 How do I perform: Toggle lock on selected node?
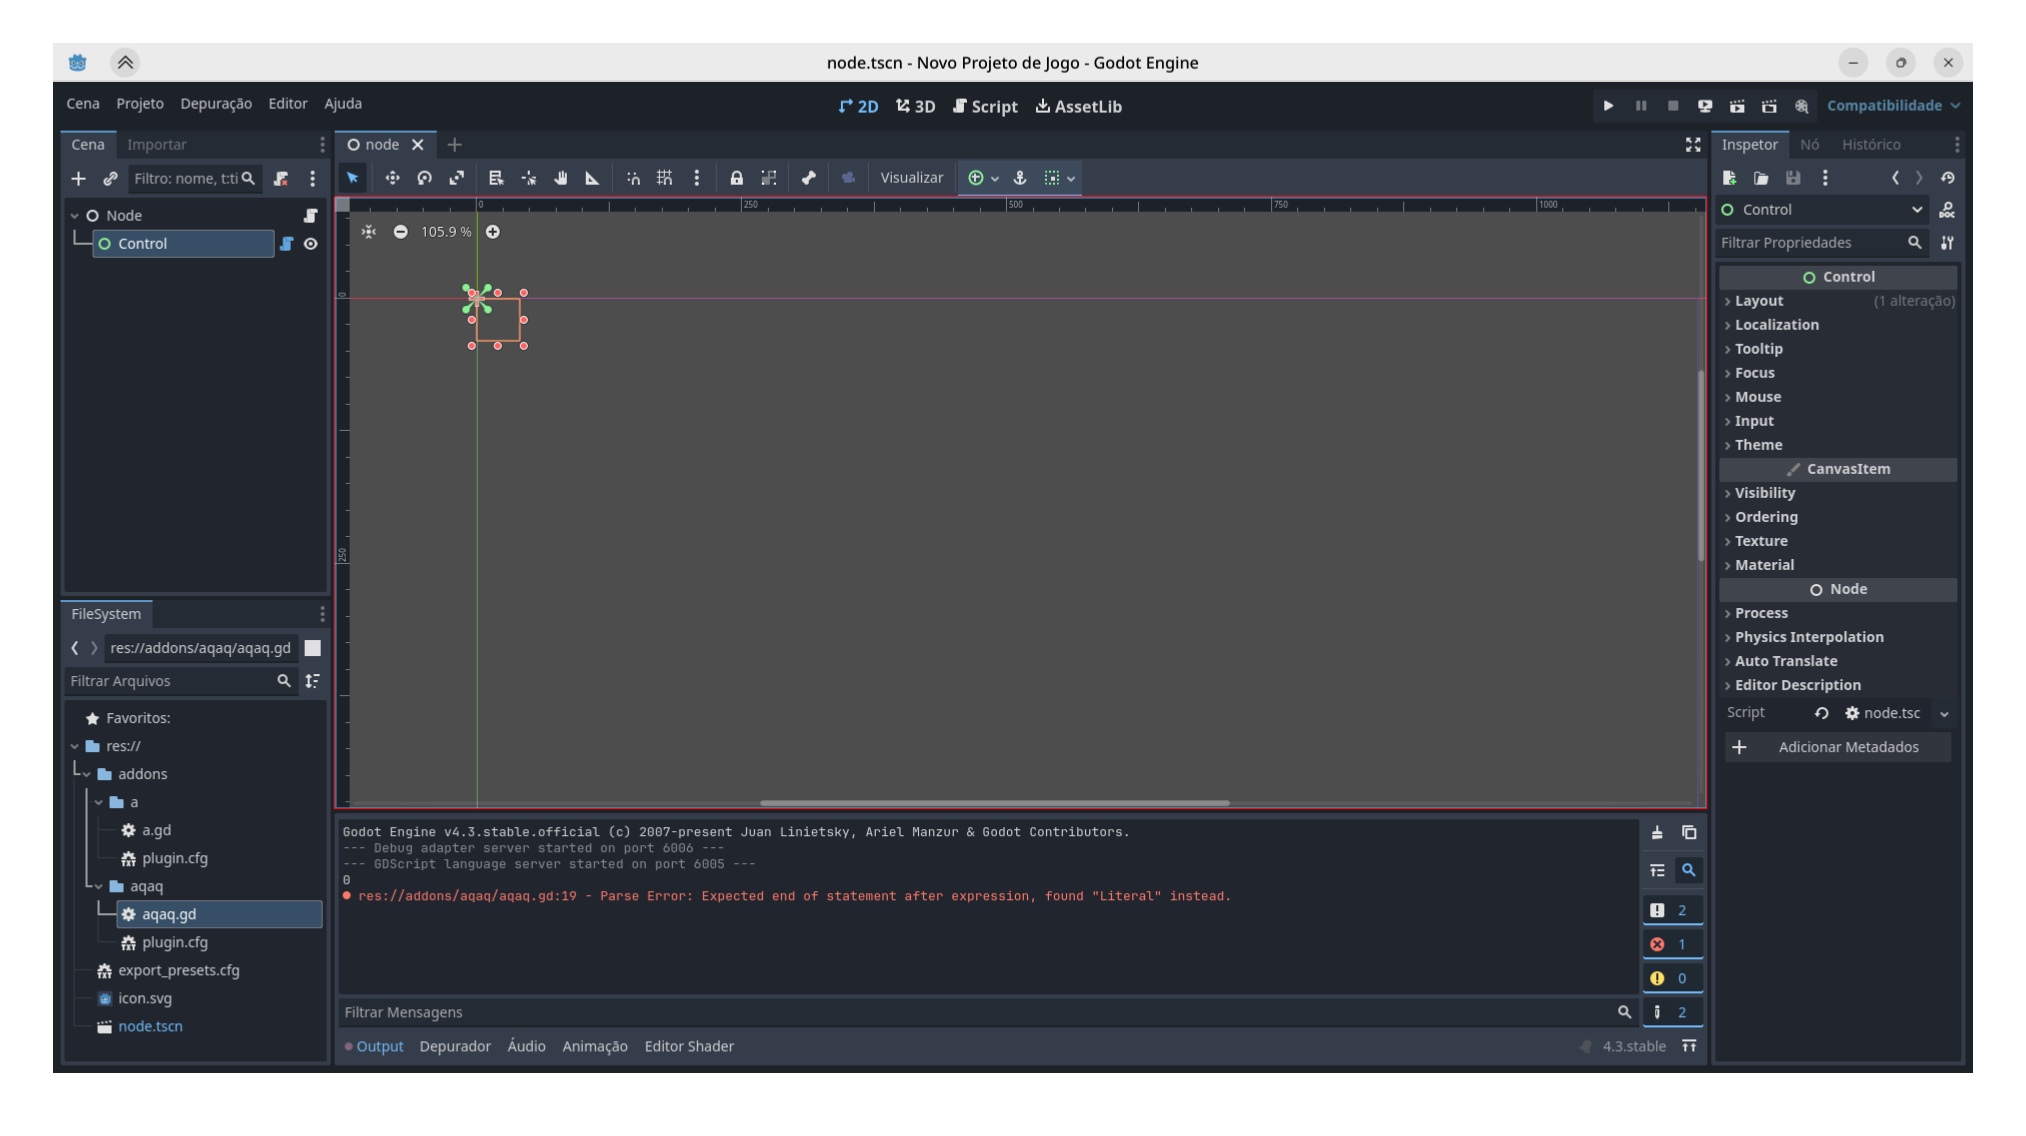point(736,178)
